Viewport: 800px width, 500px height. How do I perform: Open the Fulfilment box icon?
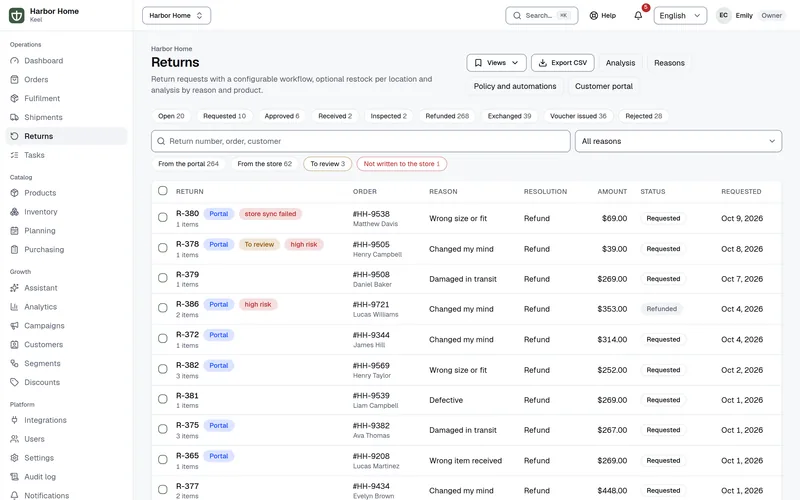point(14,98)
